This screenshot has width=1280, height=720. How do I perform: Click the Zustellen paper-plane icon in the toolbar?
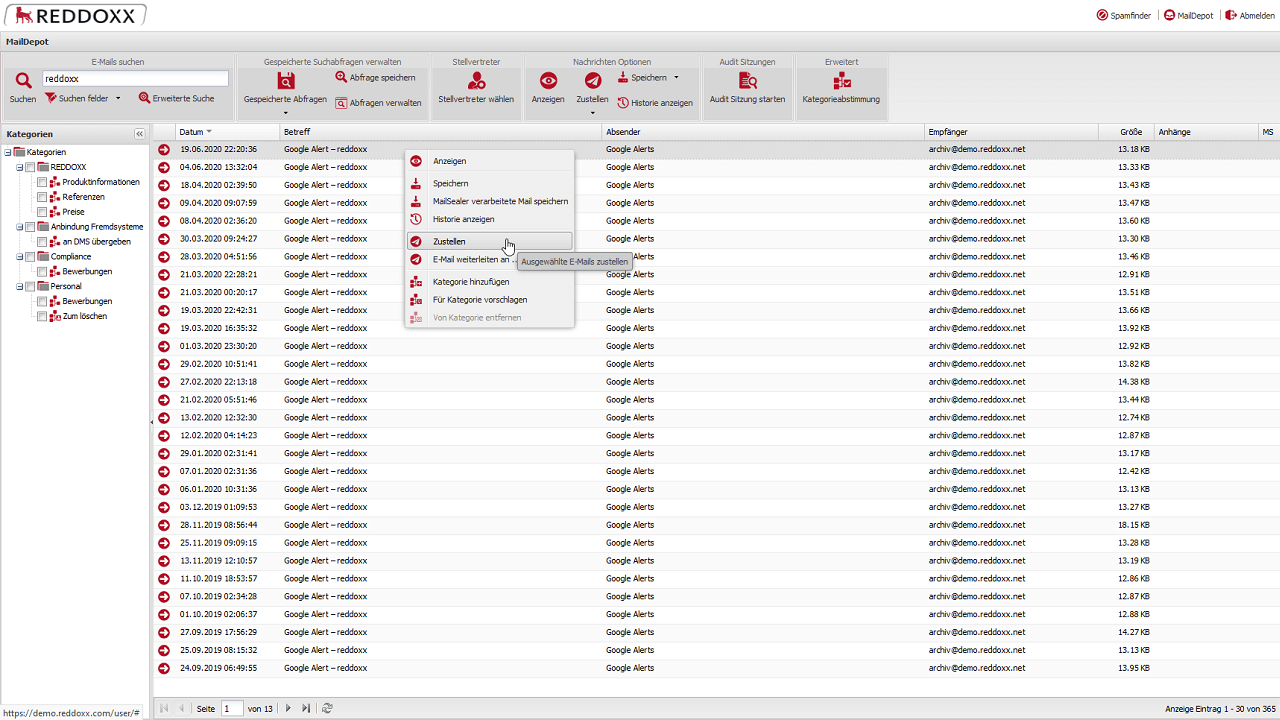[592, 81]
